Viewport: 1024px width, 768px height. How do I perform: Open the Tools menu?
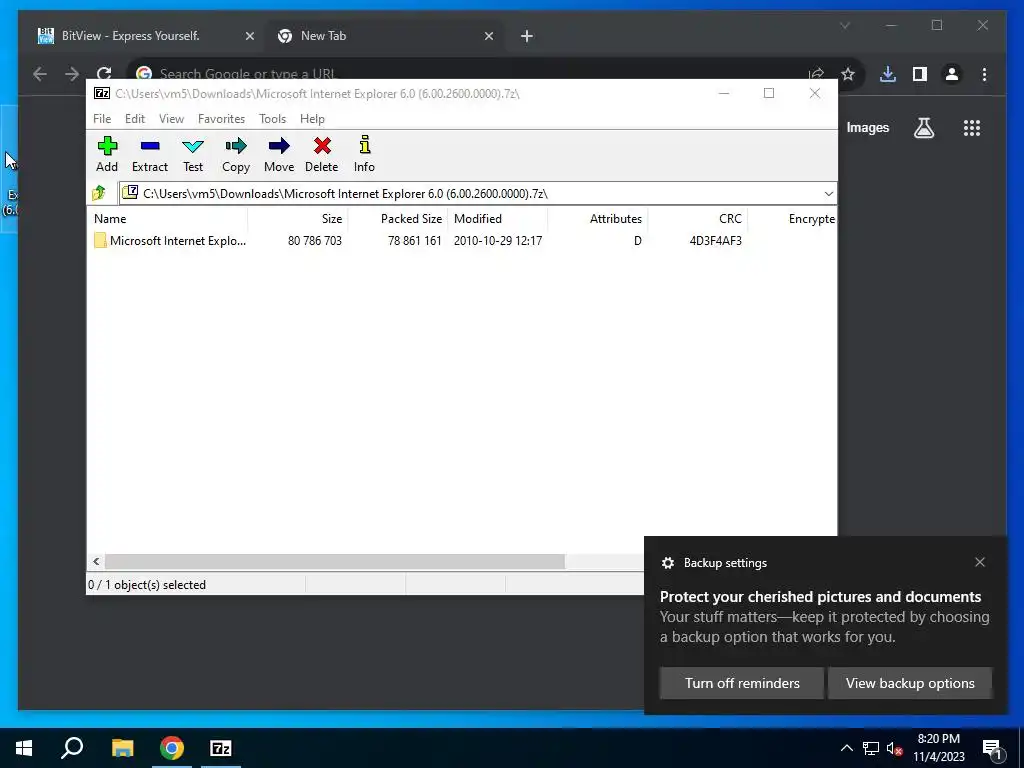click(272, 118)
